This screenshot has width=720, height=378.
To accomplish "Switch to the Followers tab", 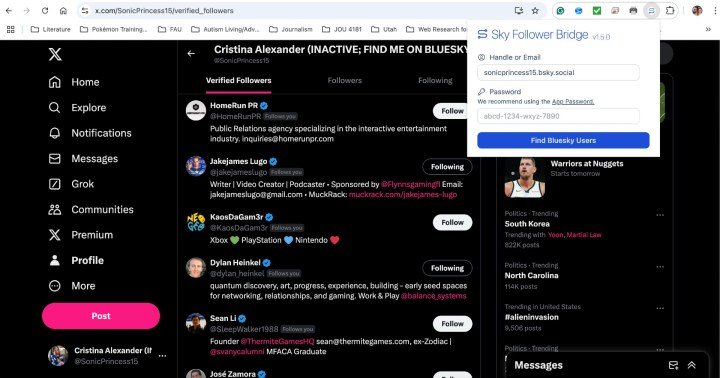I will (344, 80).
